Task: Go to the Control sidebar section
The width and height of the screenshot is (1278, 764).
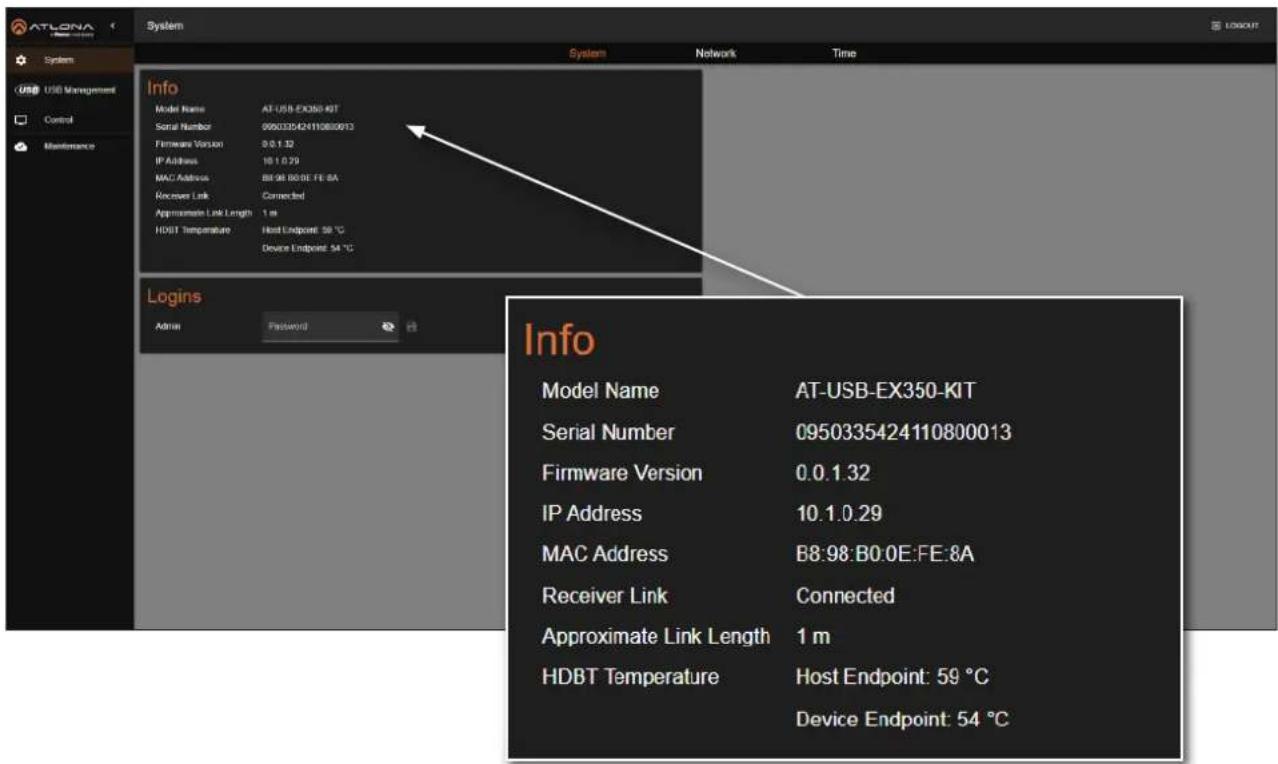Action: coord(69,119)
